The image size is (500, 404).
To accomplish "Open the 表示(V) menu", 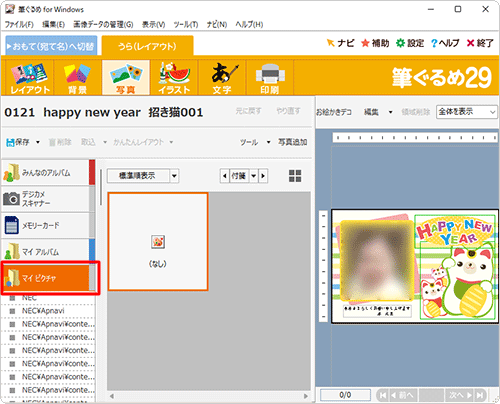I will 153,24.
